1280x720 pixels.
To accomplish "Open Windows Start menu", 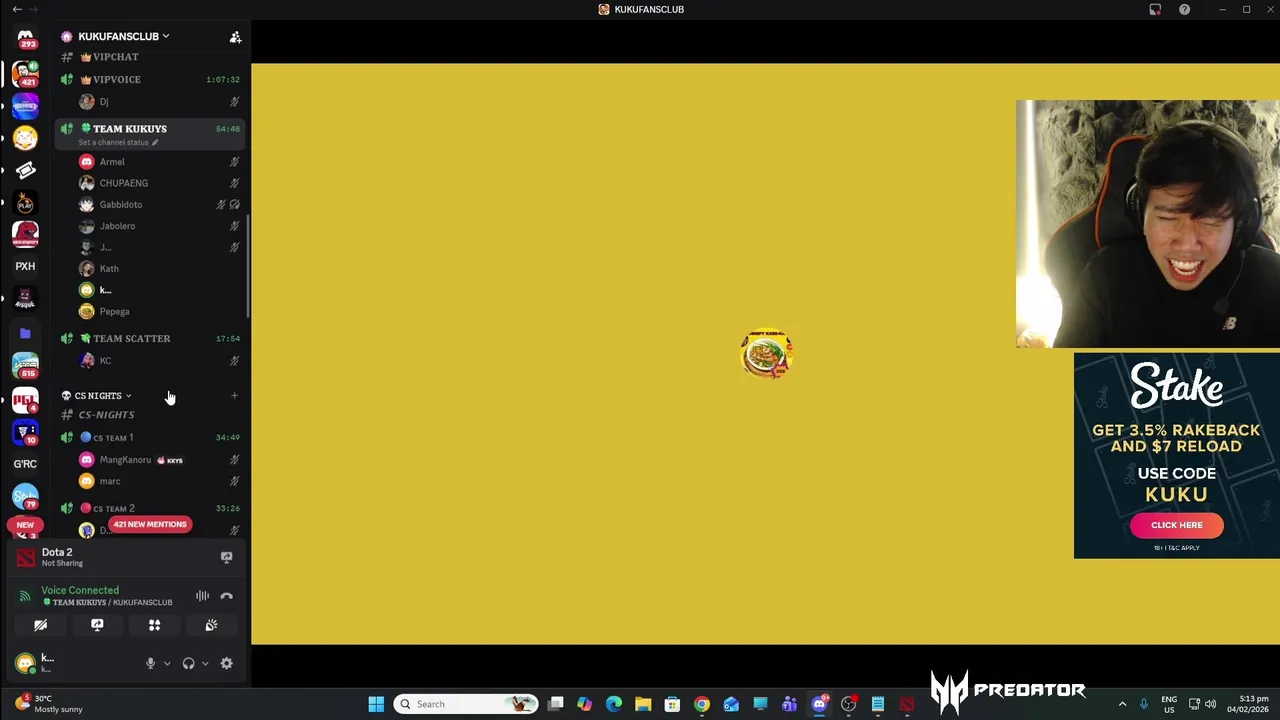I will [x=376, y=704].
